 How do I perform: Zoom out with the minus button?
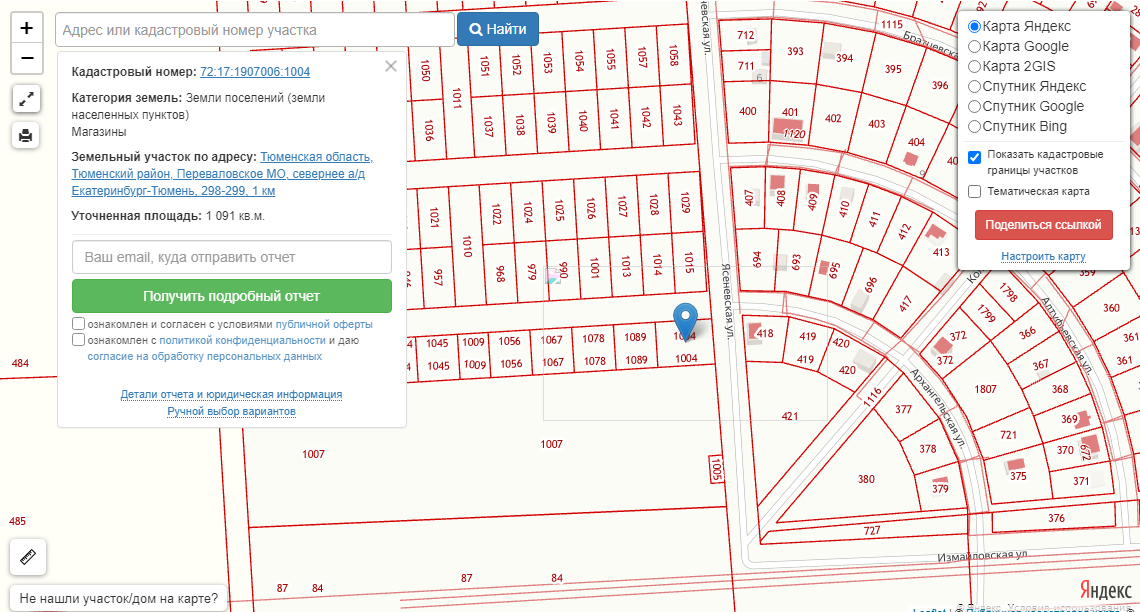coord(26,58)
